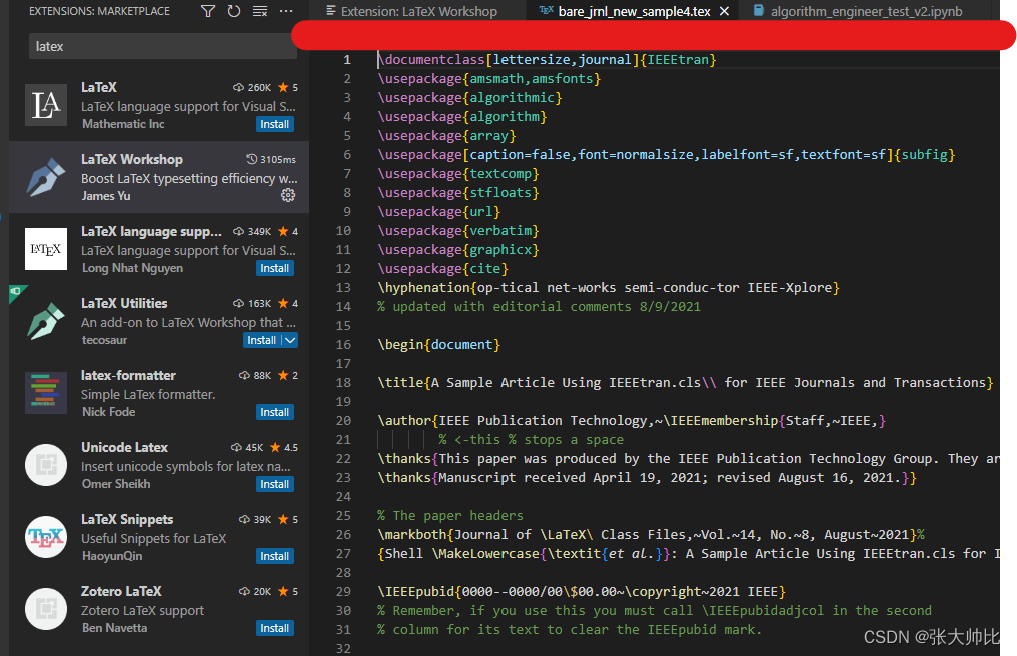Click publisher name tecosaur
Viewport: 1017px width, 656px height.
104,339
